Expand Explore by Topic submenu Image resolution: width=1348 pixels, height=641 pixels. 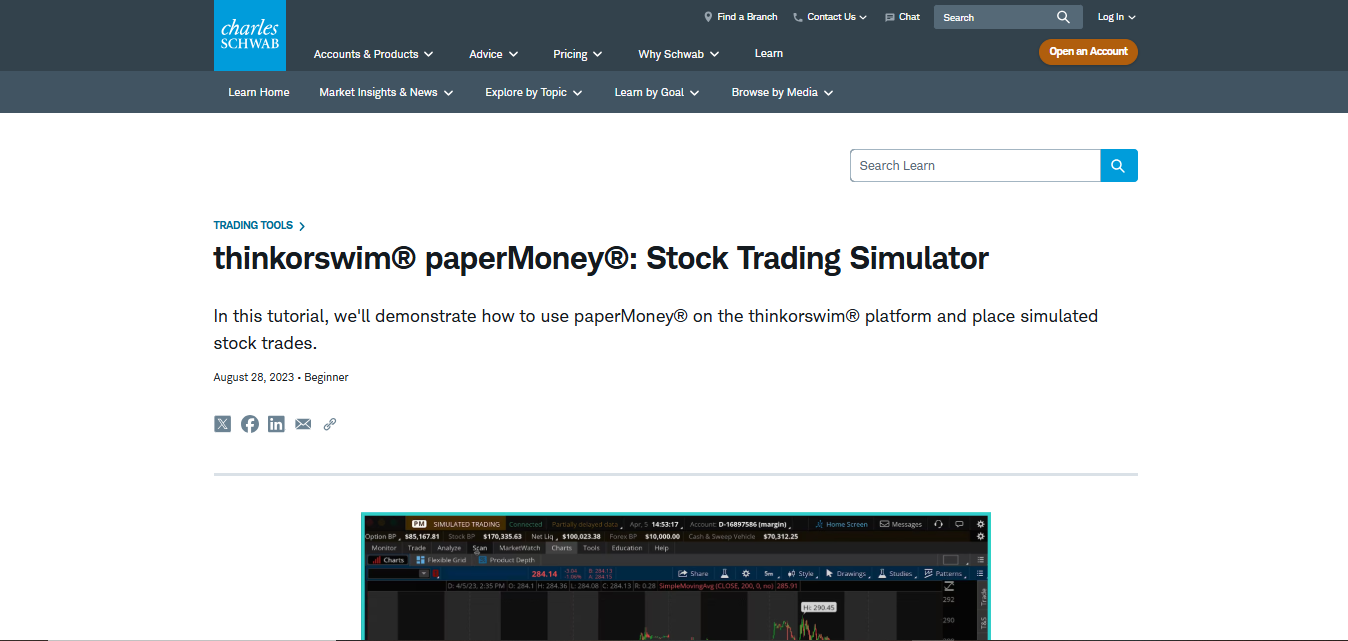[534, 92]
